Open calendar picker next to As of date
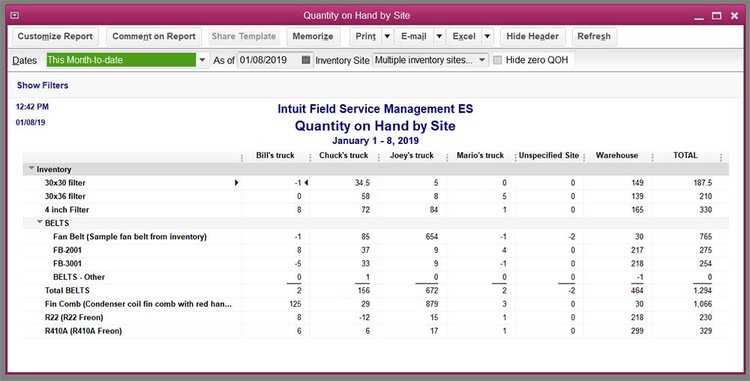 (306, 60)
